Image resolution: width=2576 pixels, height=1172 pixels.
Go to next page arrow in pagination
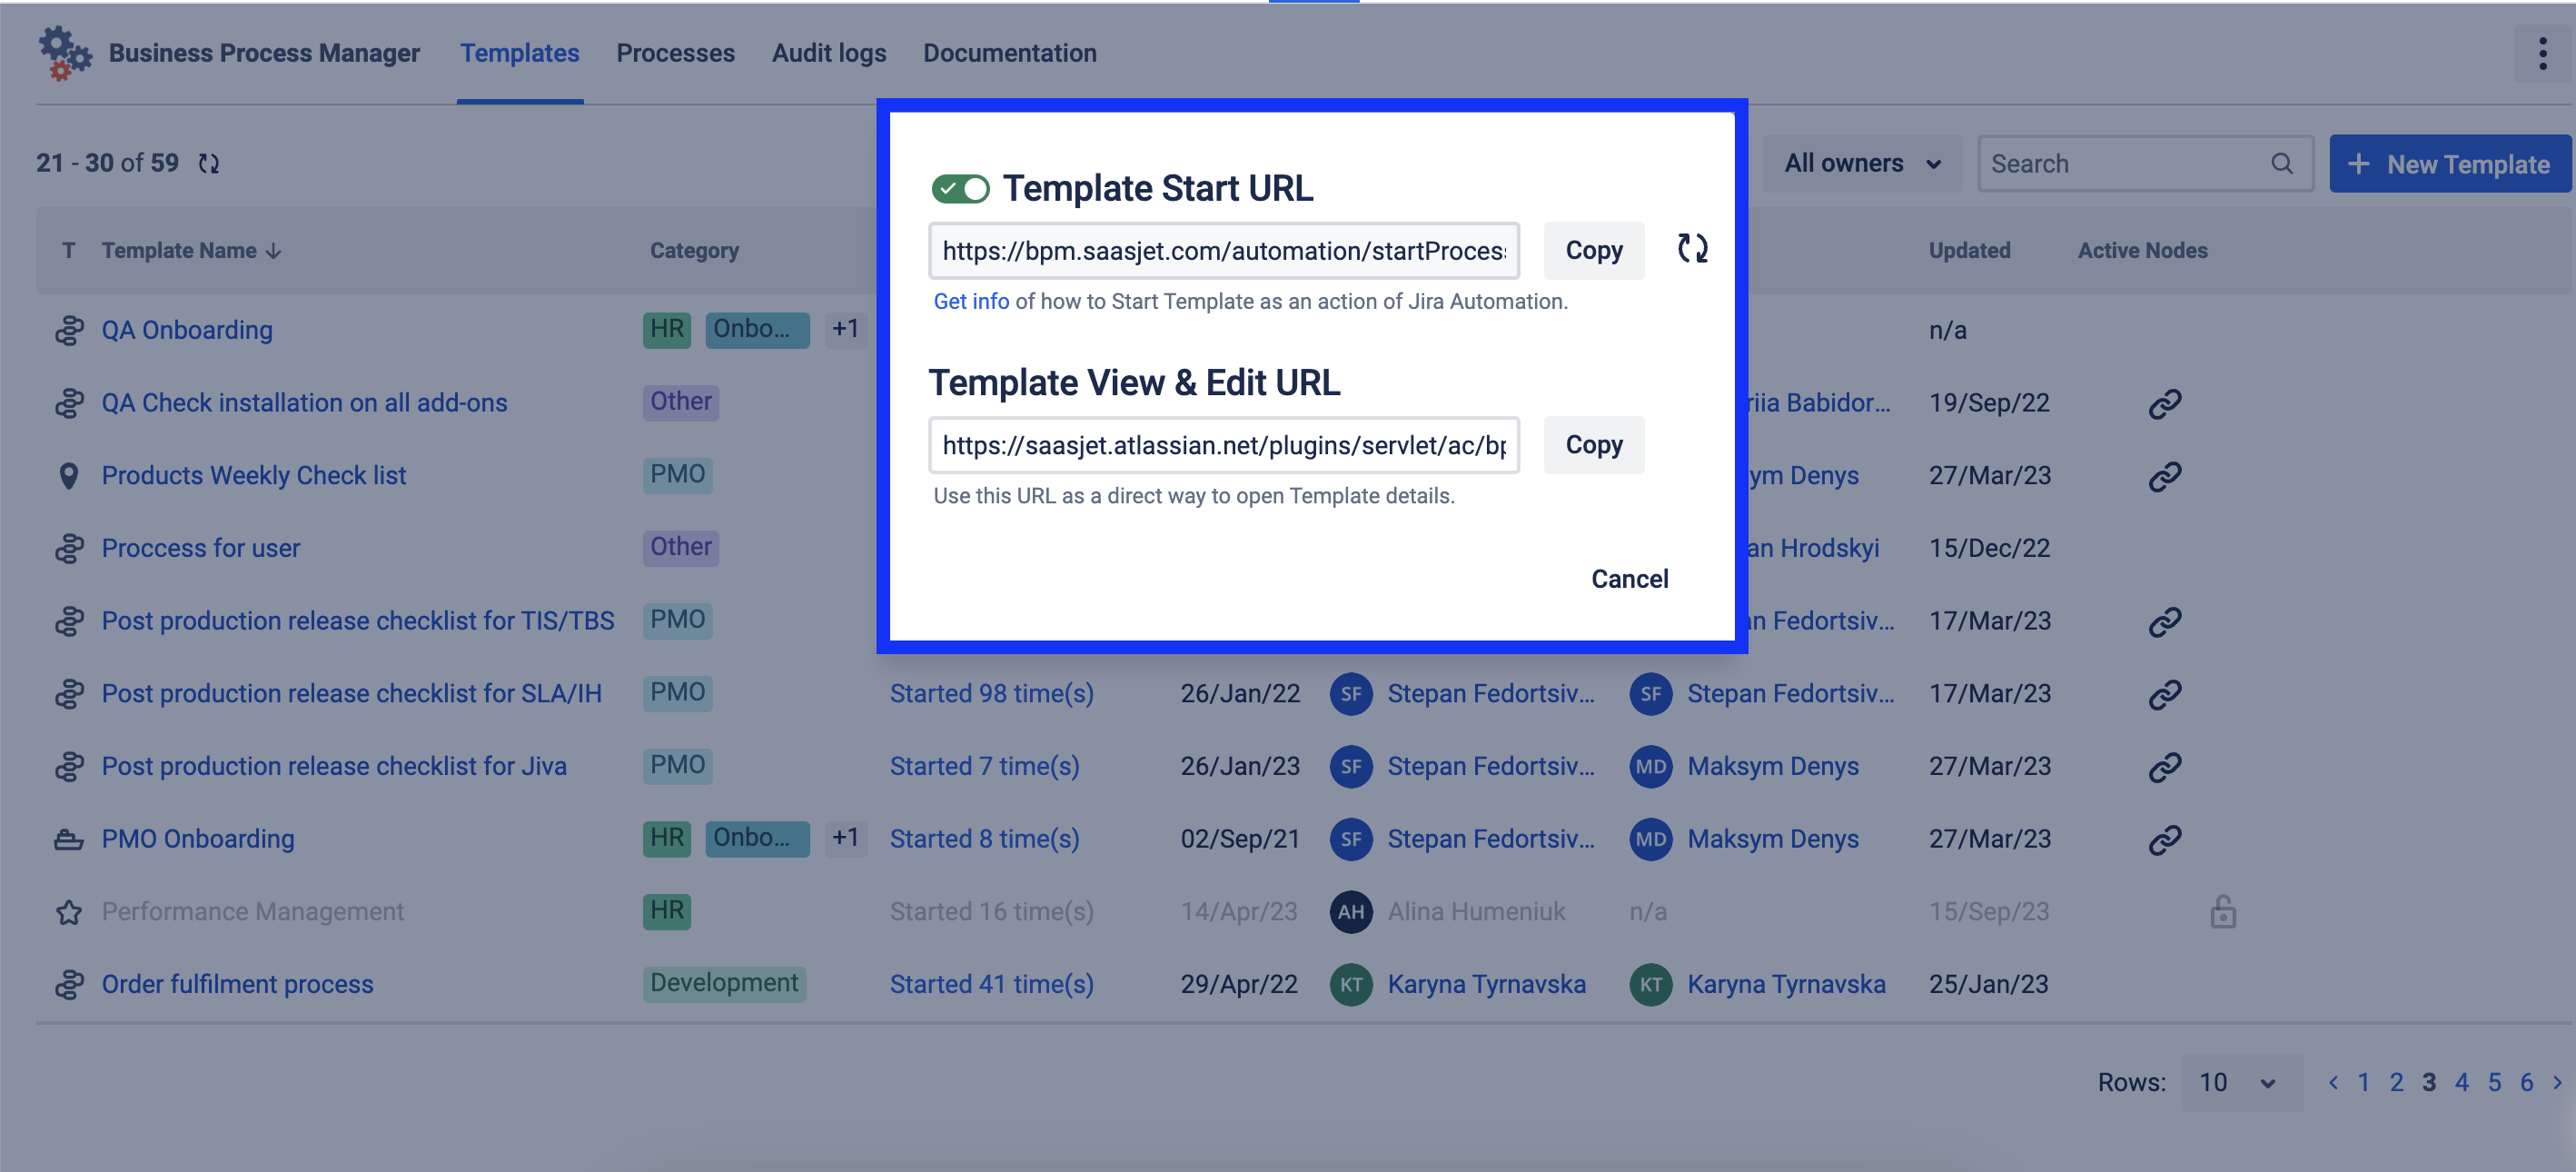(x=2557, y=1082)
